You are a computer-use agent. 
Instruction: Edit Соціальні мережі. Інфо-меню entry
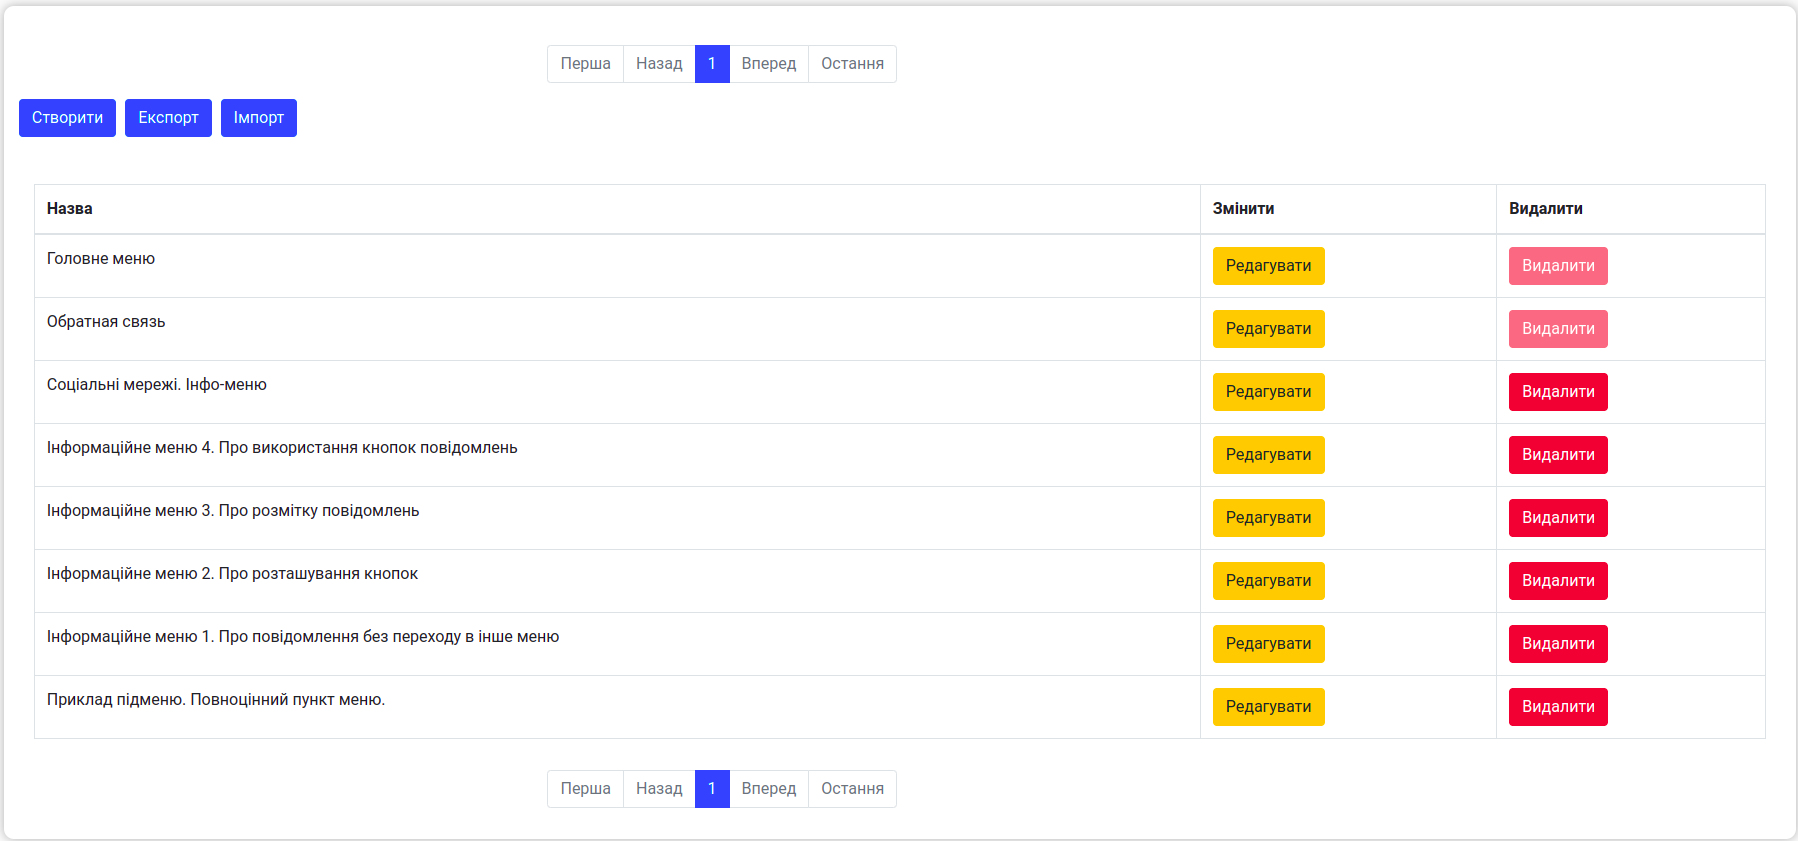1268,392
